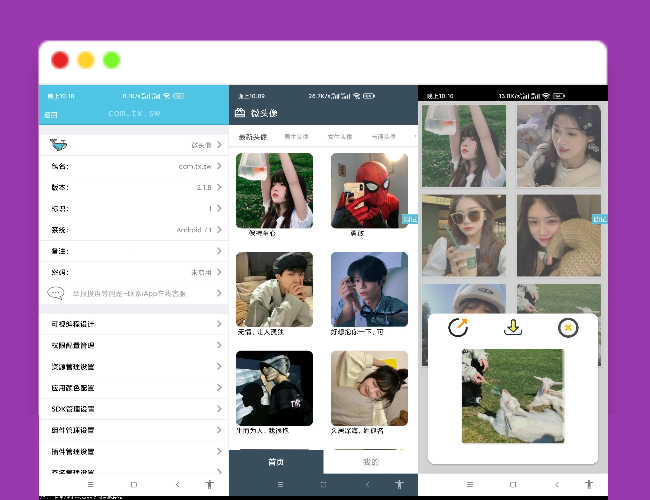Tap the Wi-Fi status icon in left phone
The width and height of the screenshot is (650, 500).
pyautogui.click(x=167, y=96)
